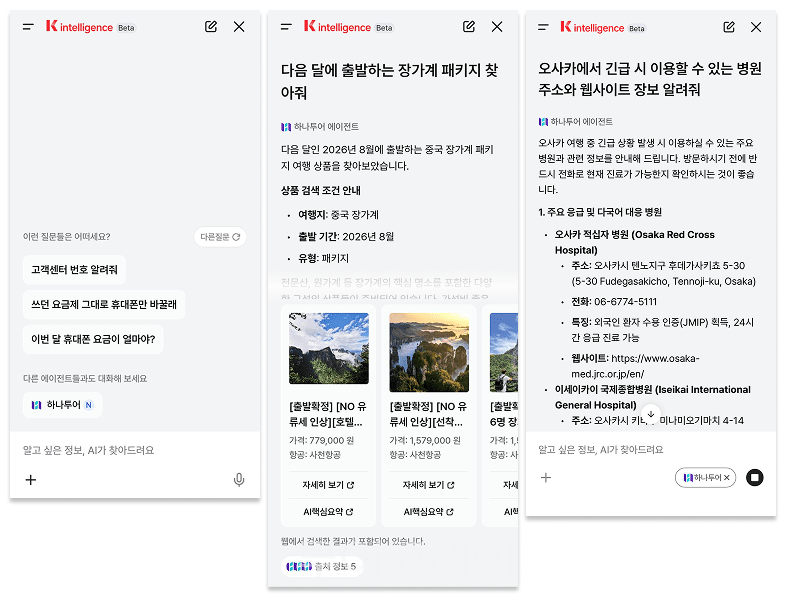Start new chat in left panel
This screenshot has width=786, height=596.
pyautogui.click(x=211, y=27)
